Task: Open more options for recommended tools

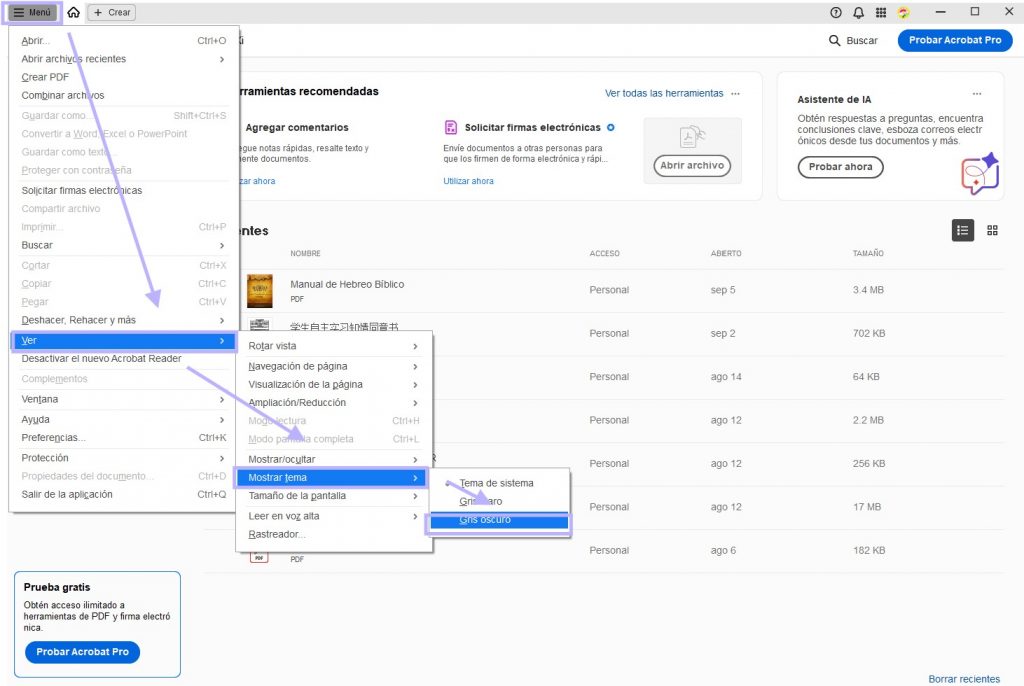Action: [x=735, y=93]
